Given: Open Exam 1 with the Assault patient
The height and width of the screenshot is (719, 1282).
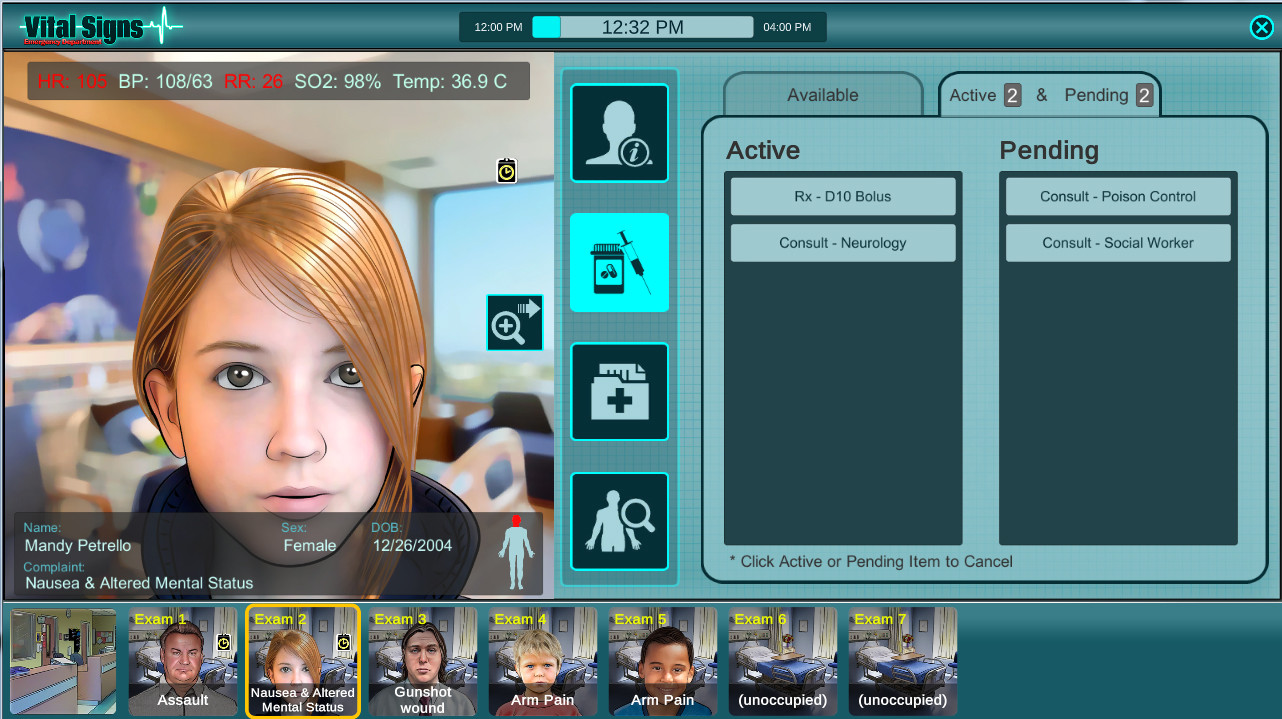Looking at the screenshot, I should (x=183, y=660).
